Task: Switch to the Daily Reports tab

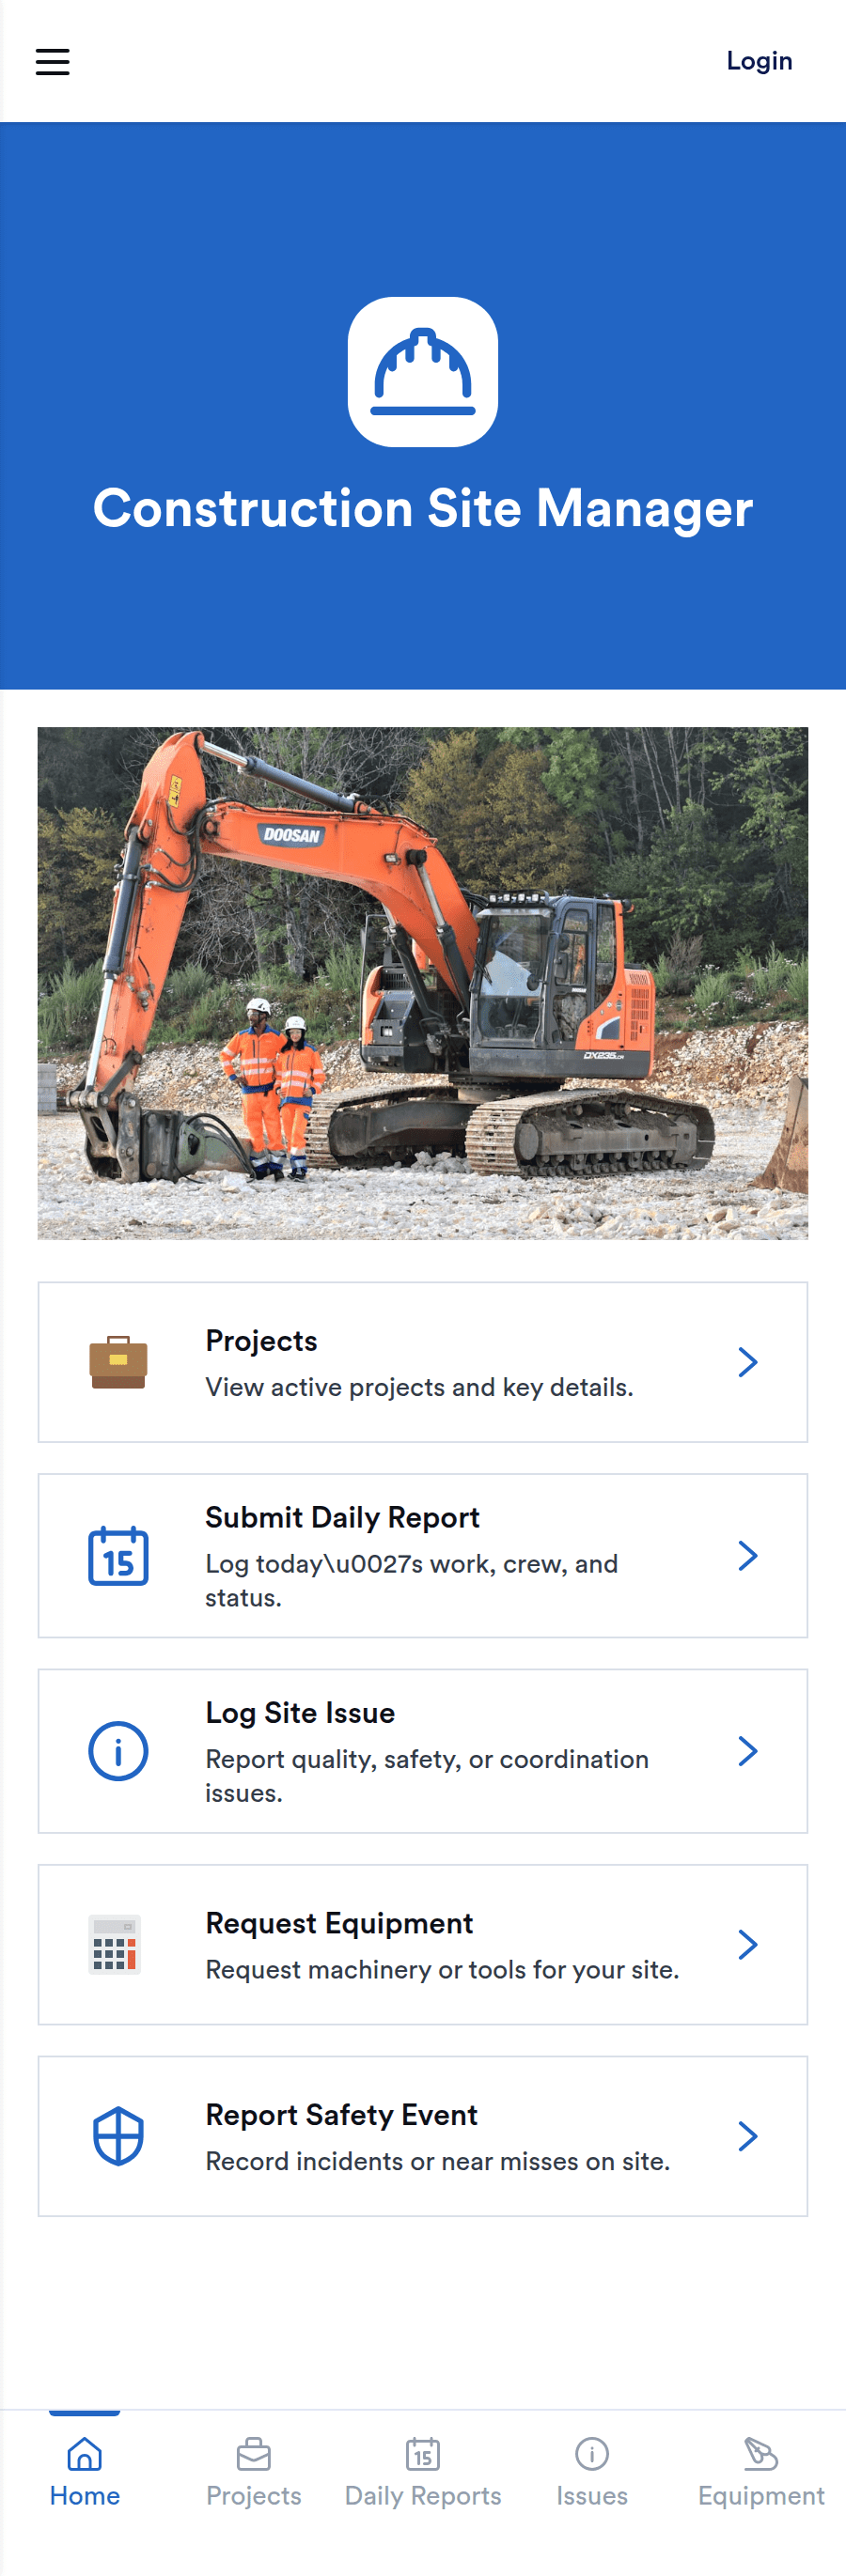Action: pyautogui.click(x=423, y=2473)
